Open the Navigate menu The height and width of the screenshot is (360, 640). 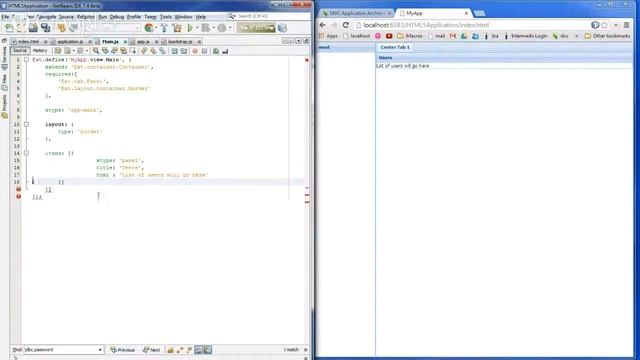coord(46,17)
